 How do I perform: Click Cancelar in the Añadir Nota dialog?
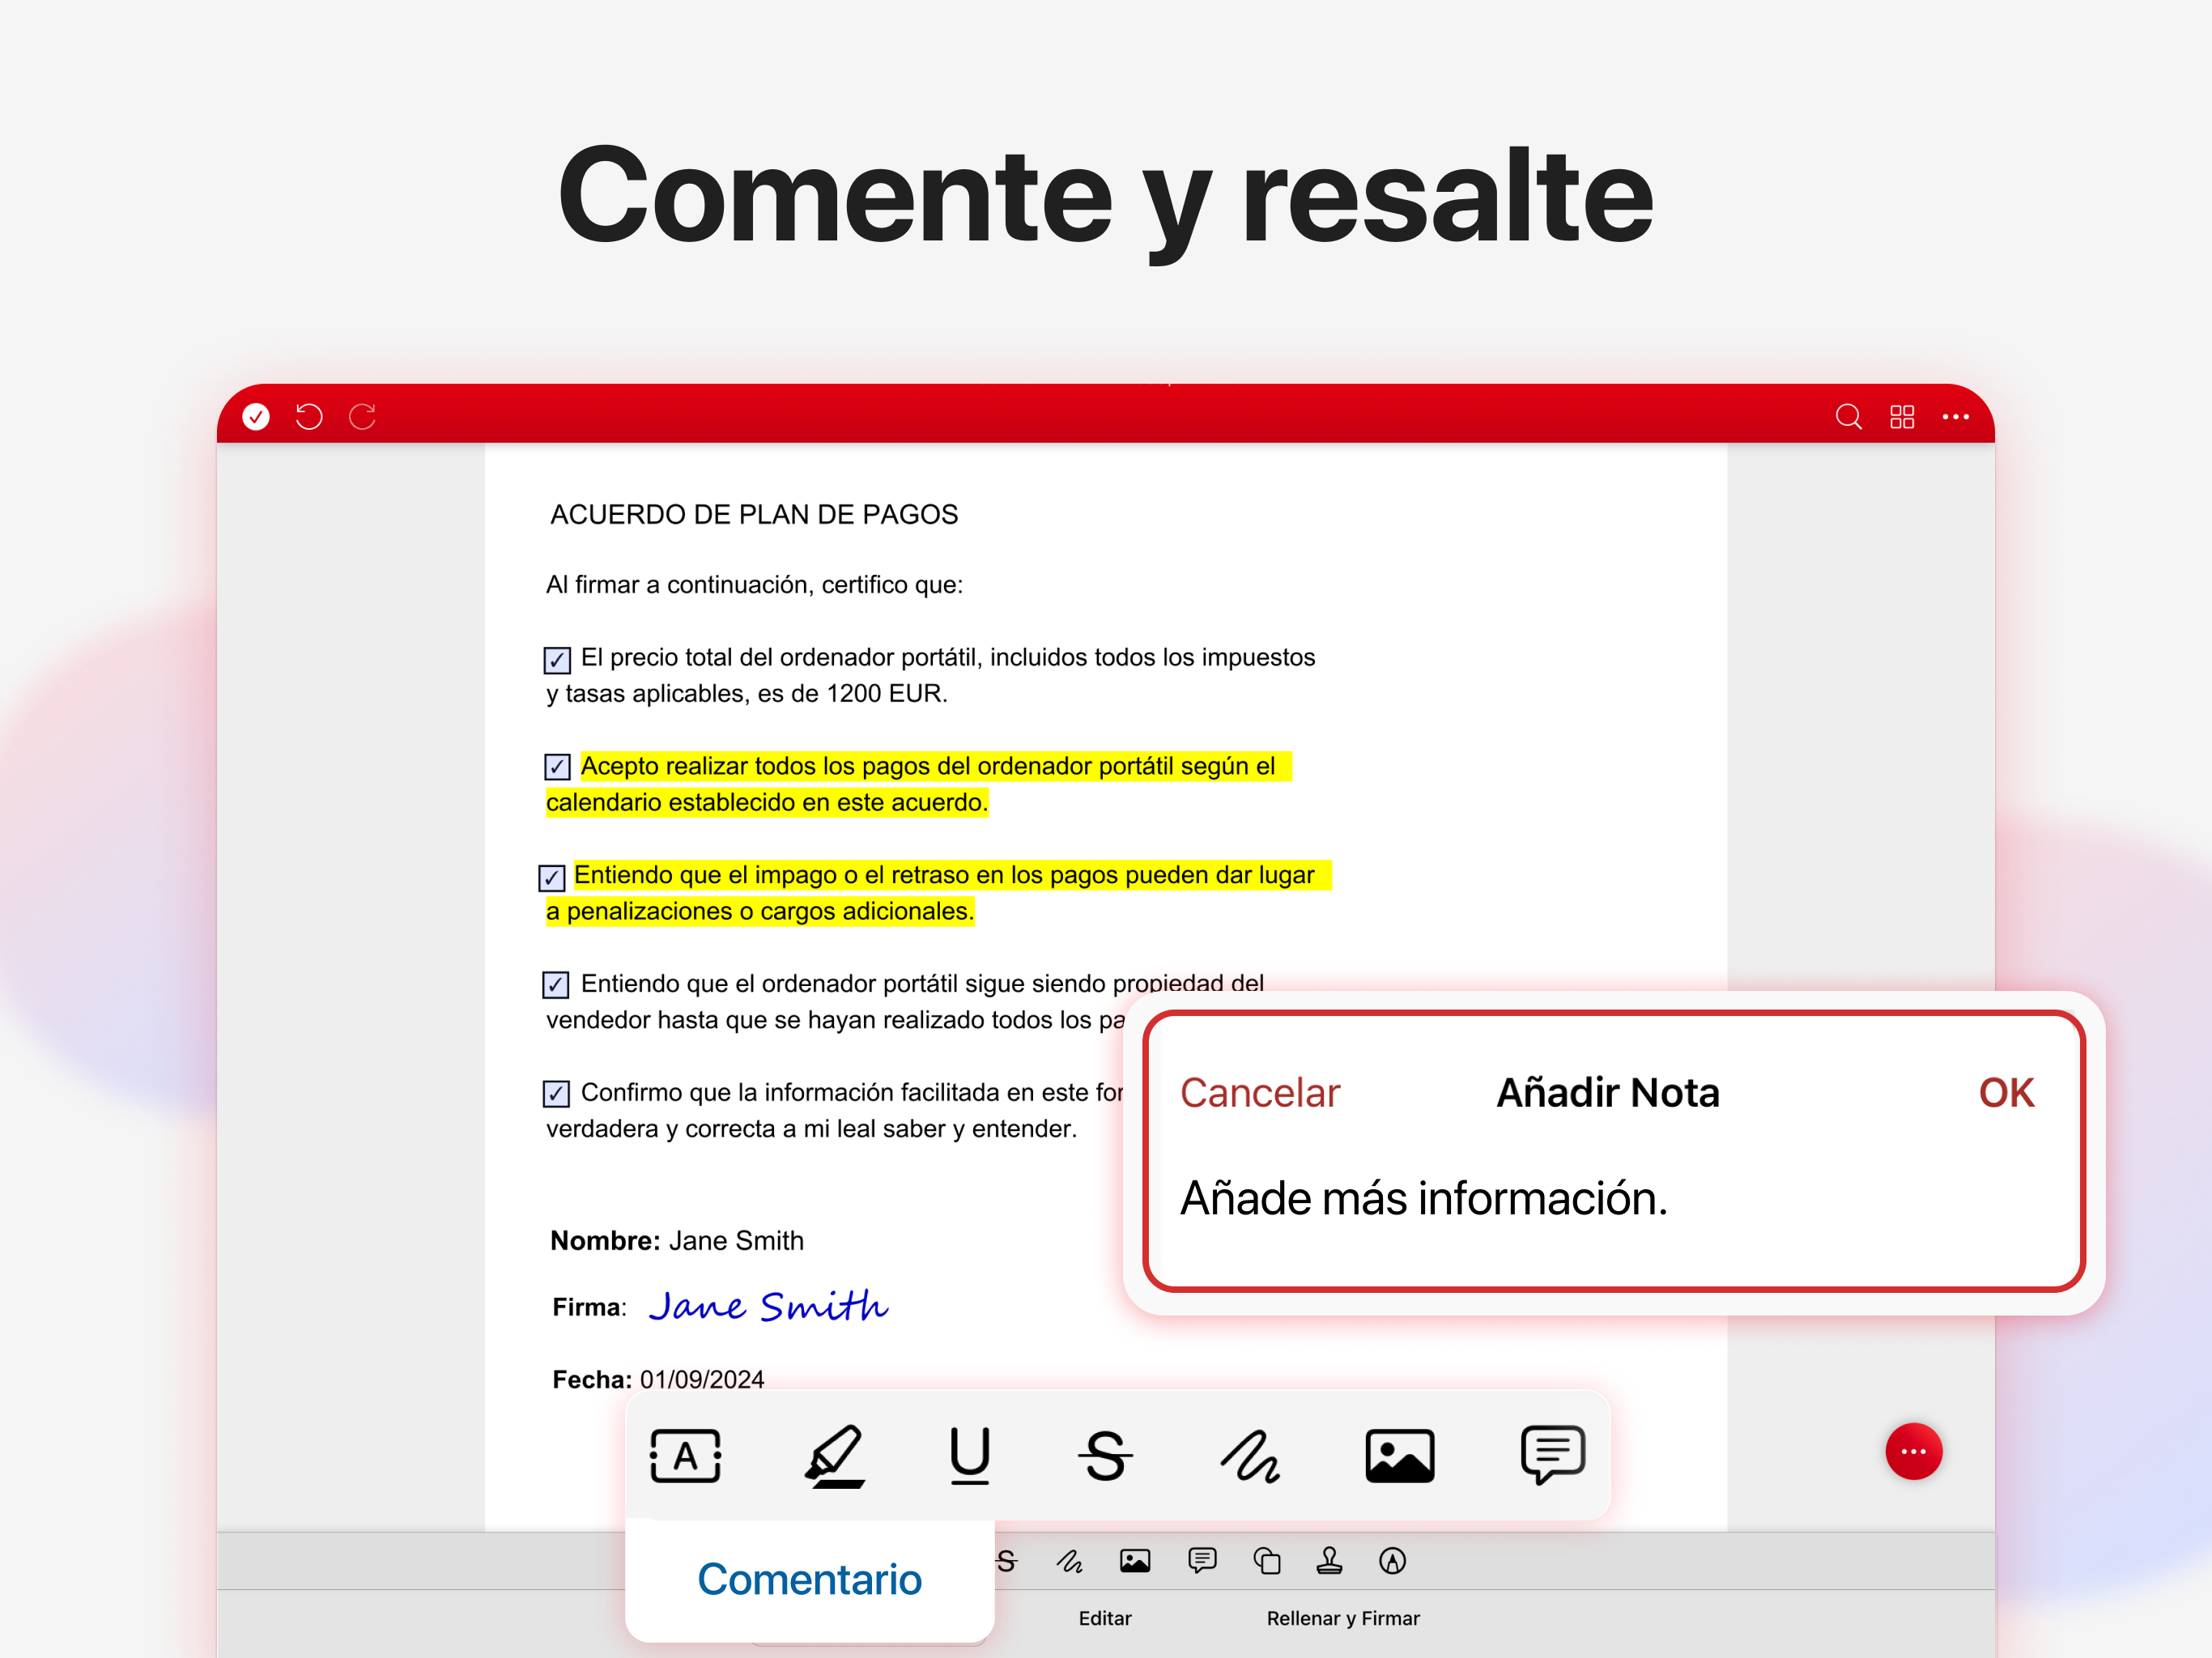tap(1259, 1093)
